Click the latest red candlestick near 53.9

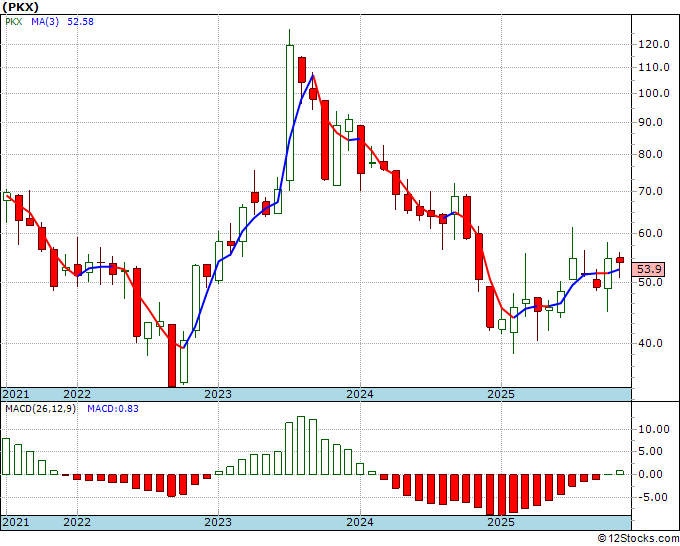click(620, 260)
